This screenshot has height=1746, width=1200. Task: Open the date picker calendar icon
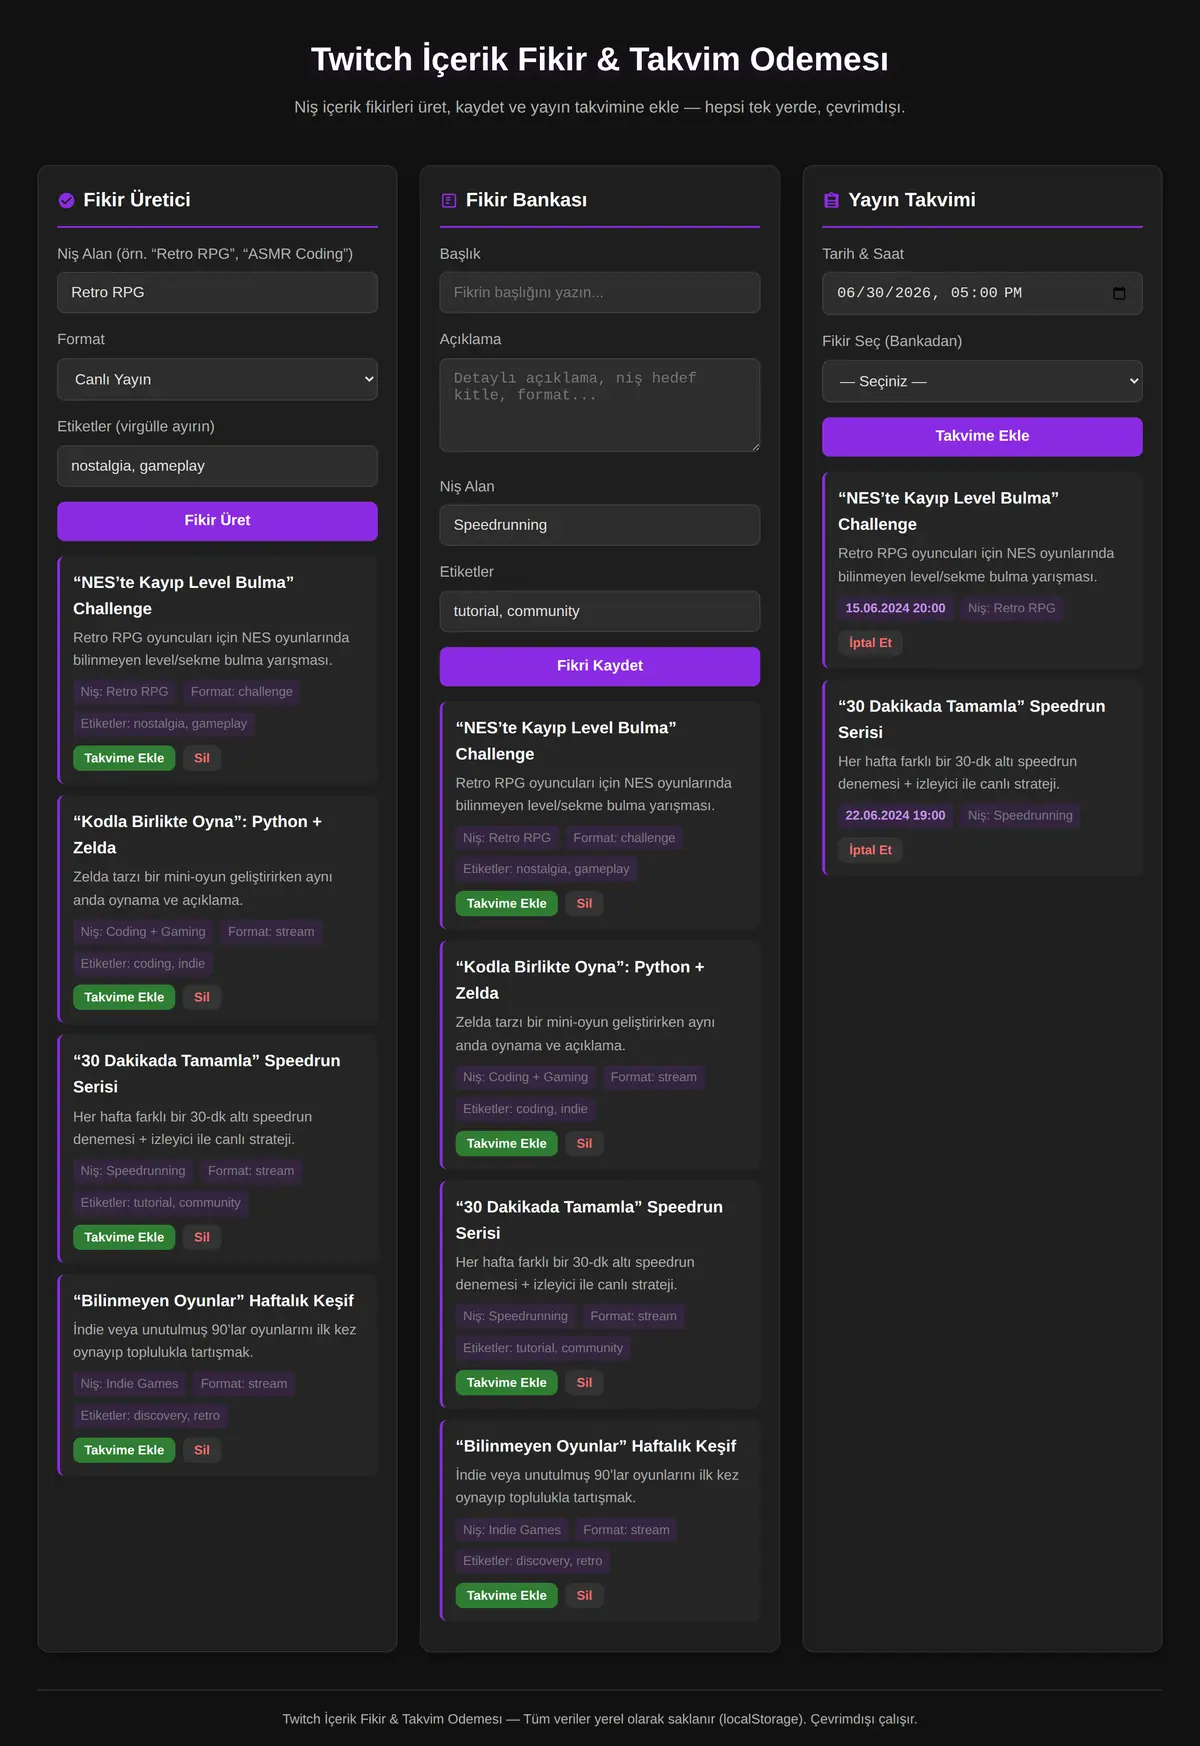coord(1119,293)
